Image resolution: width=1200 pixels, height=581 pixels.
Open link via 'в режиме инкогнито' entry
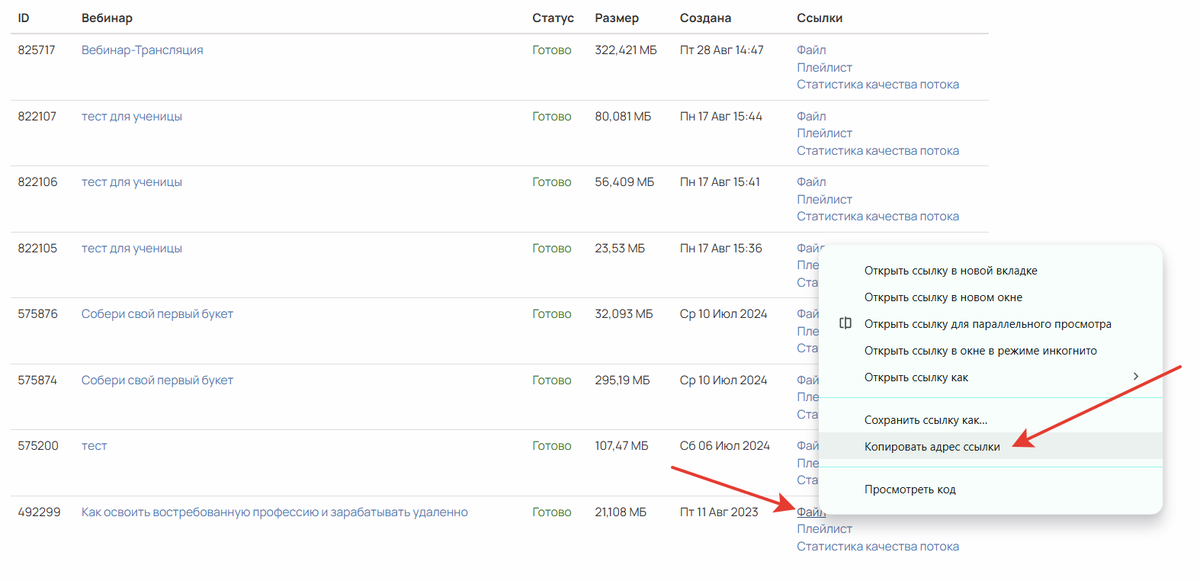click(990, 351)
